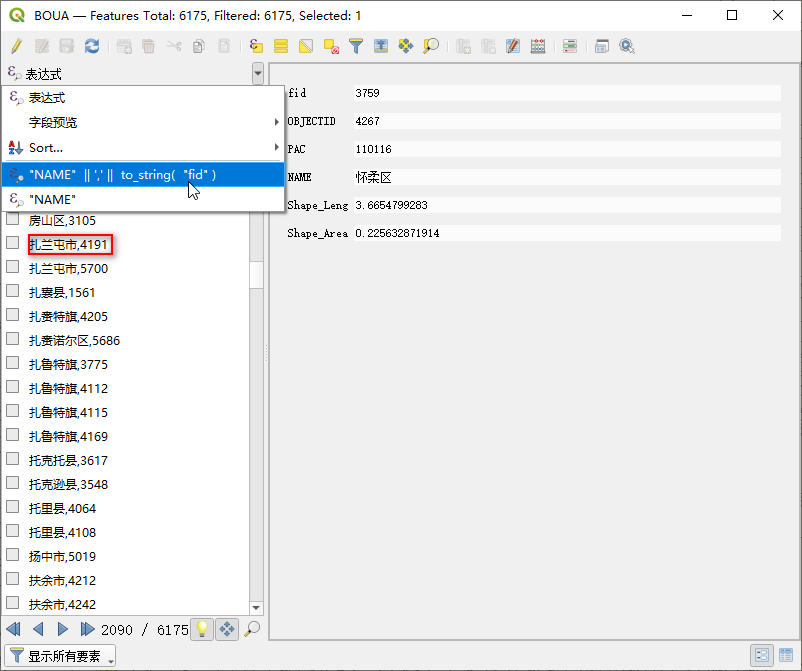Reload the attribute table
Screen dimensions: 802x671
tap(92, 46)
